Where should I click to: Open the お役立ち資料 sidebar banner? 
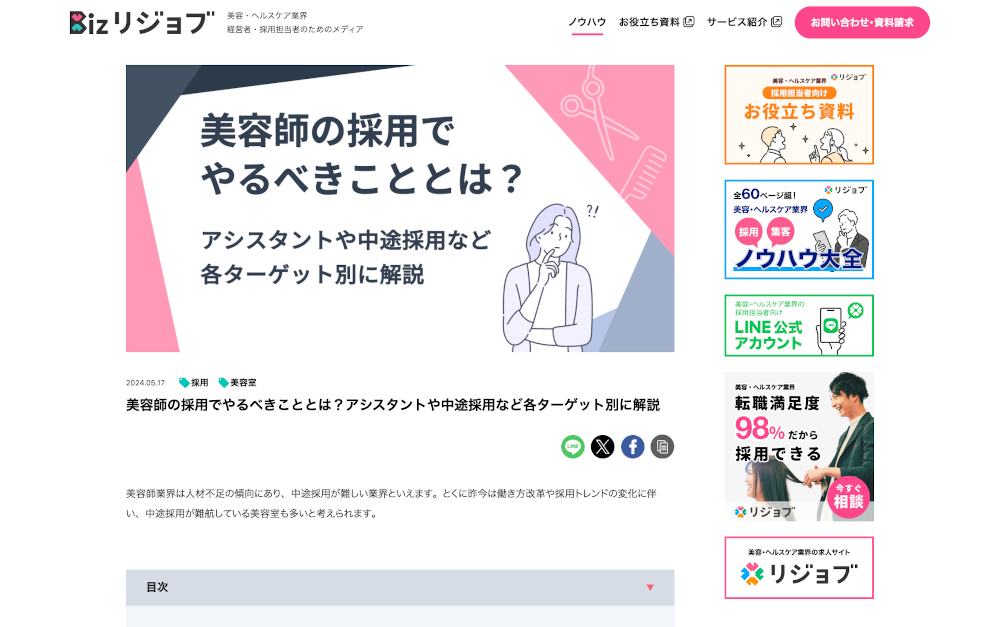click(x=799, y=115)
